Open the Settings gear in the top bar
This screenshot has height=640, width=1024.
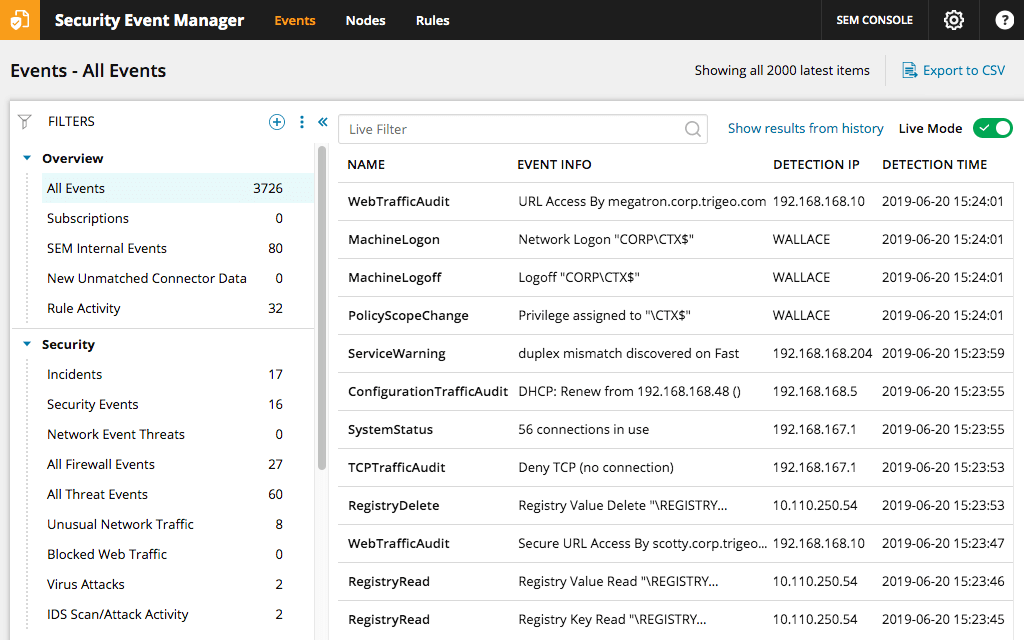[x=953, y=20]
